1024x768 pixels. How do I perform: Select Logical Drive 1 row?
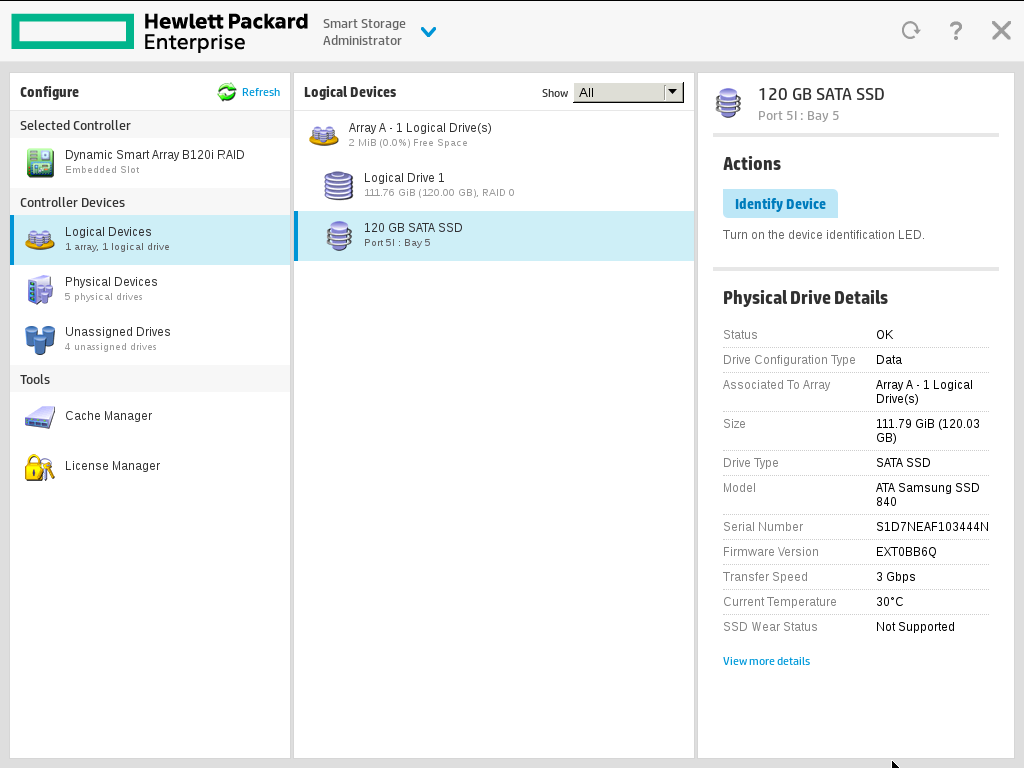tap(494, 185)
